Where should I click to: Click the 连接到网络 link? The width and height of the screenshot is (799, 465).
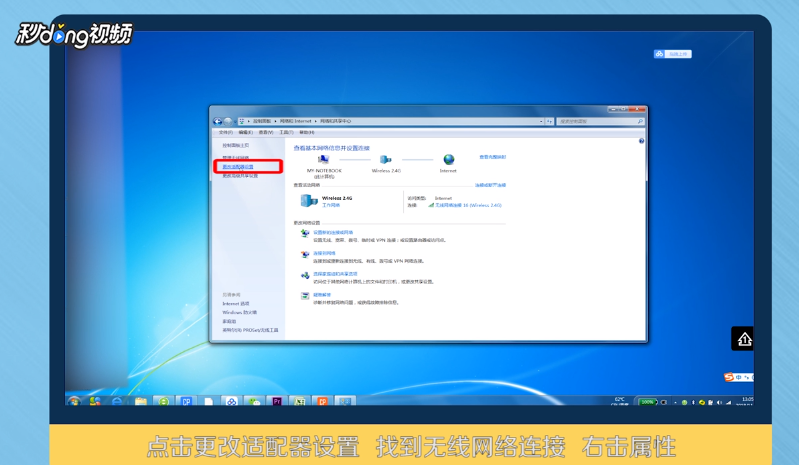tap(324, 254)
